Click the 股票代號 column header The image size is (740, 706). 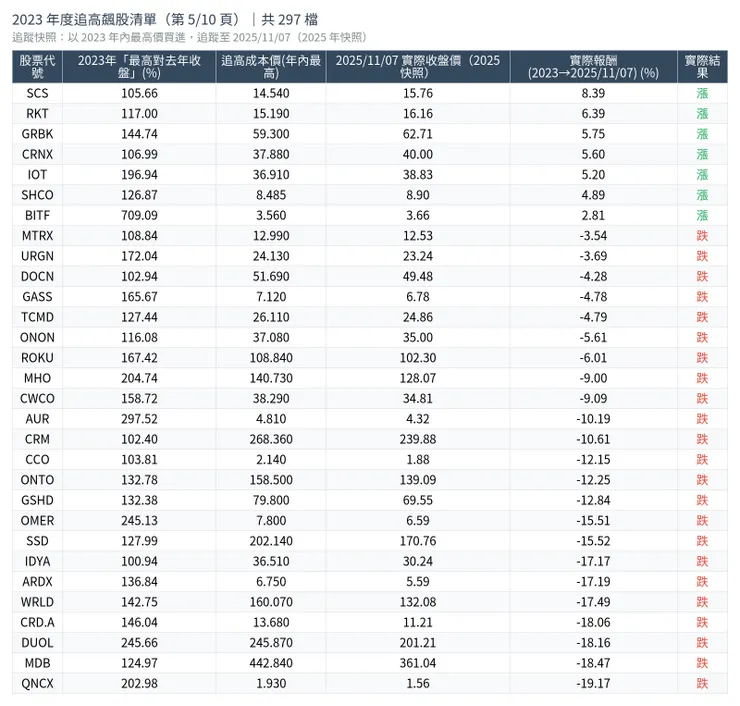38,67
